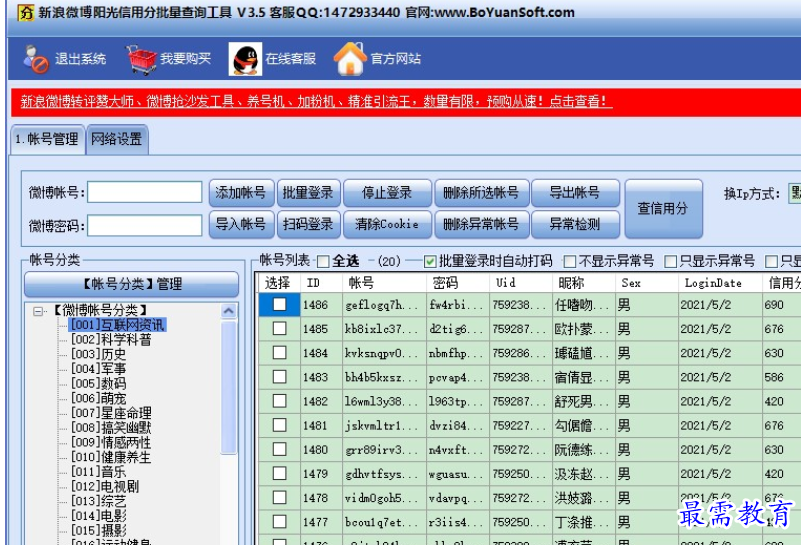This screenshot has width=801, height=545.
Task: Sort by ID column header
Action: (x=321, y=283)
